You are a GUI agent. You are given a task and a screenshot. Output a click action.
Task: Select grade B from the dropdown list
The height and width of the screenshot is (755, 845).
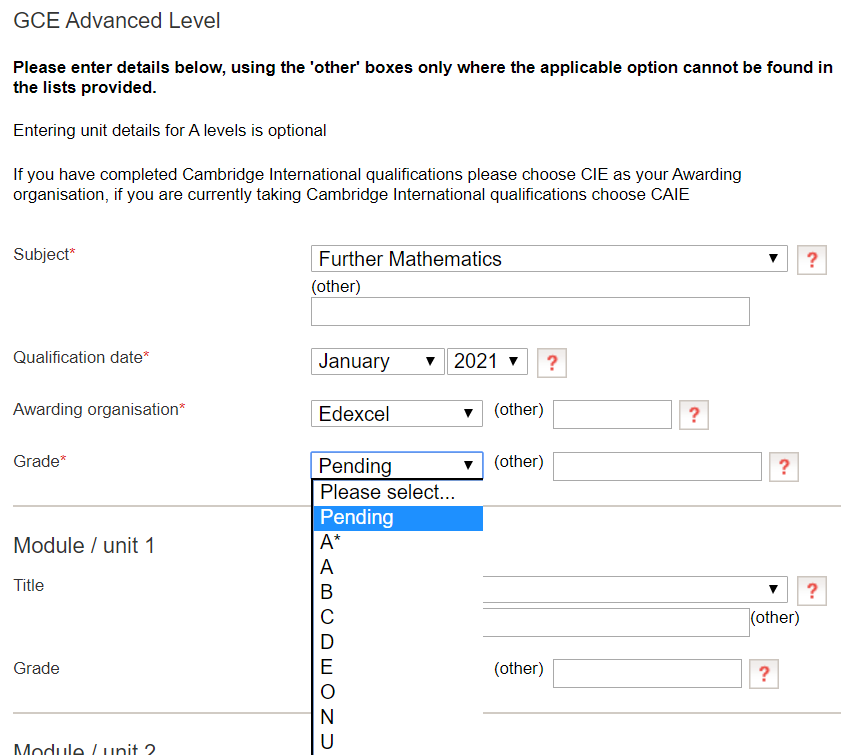pyautogui.click(x=327, y=592)
